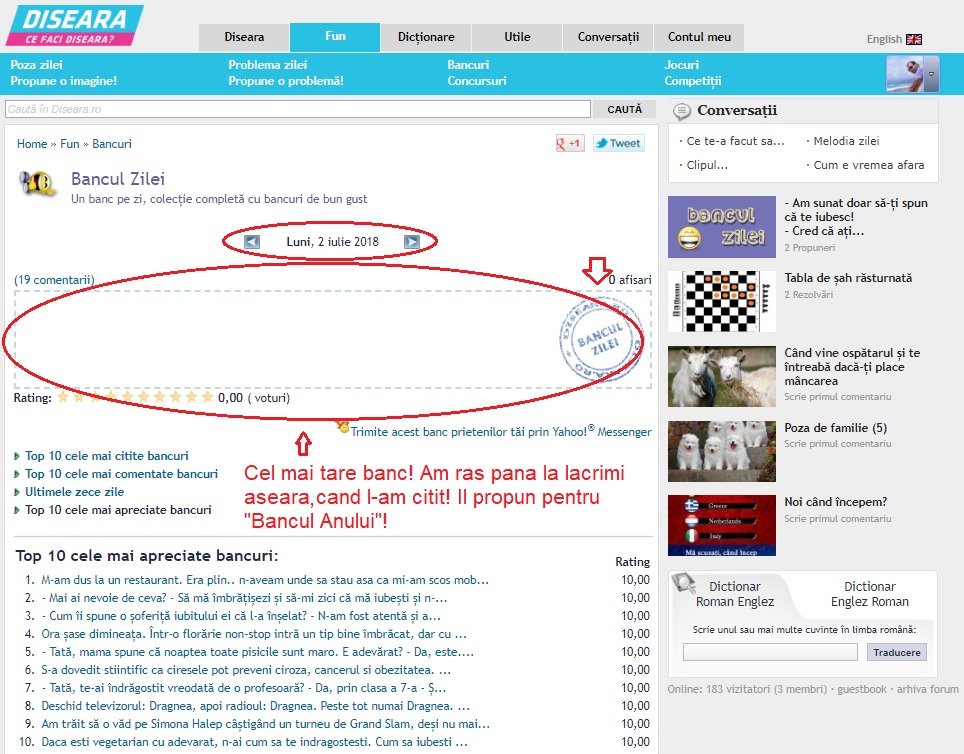The image size is (964, 754).
Task: Click the Caută în Diseara.ro search field
Action: 297,109
